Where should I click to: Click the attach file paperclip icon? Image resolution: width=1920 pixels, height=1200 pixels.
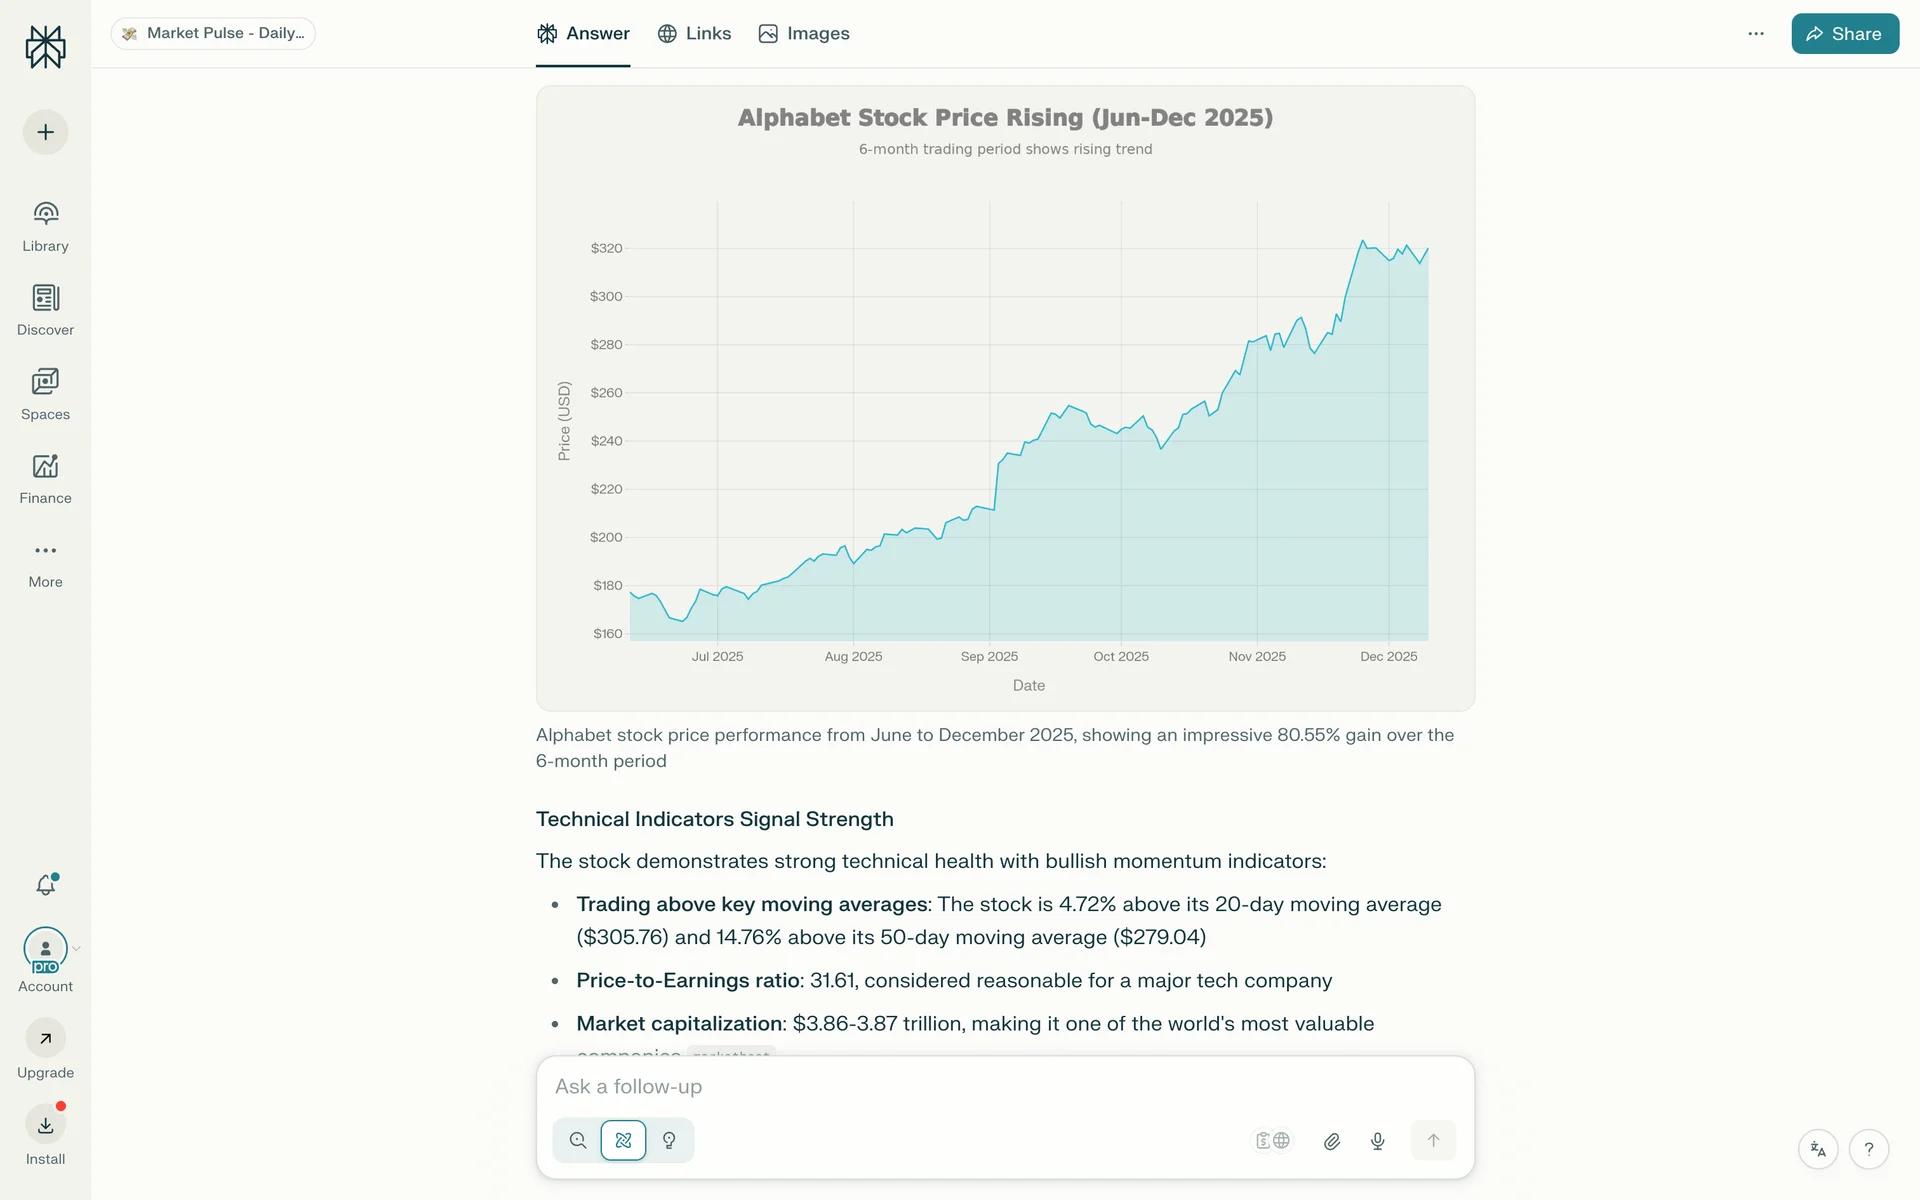click(x=1331, y=1141)
